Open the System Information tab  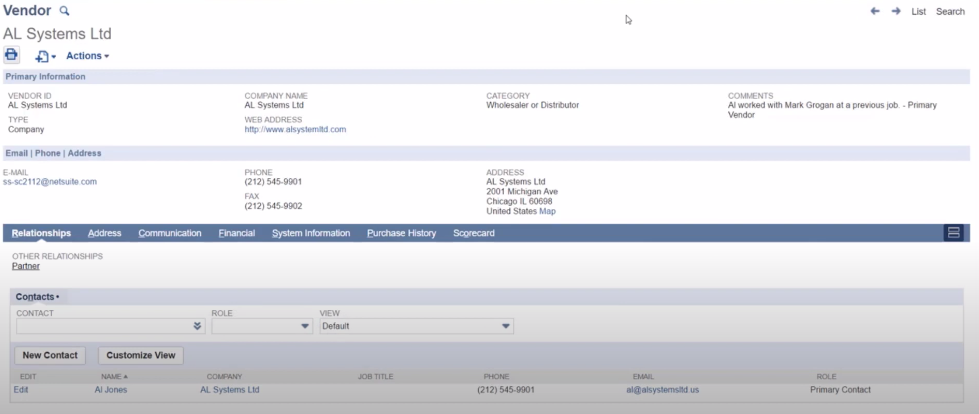click(x=311, y=233)
